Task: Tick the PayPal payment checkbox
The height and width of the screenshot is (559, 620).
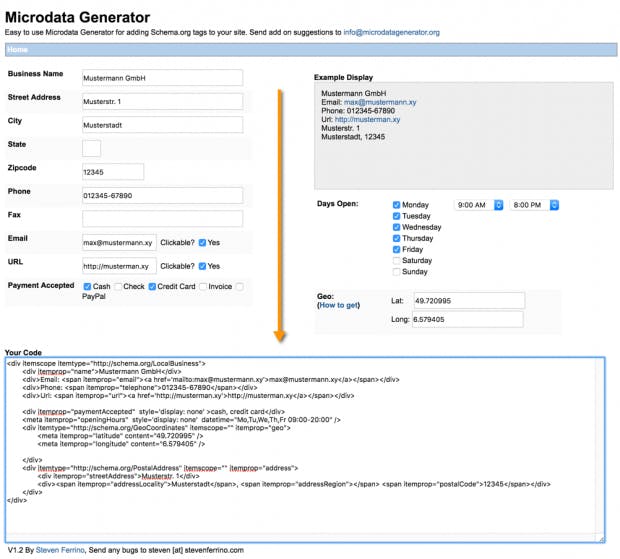Action: click(x=239, y=286)
